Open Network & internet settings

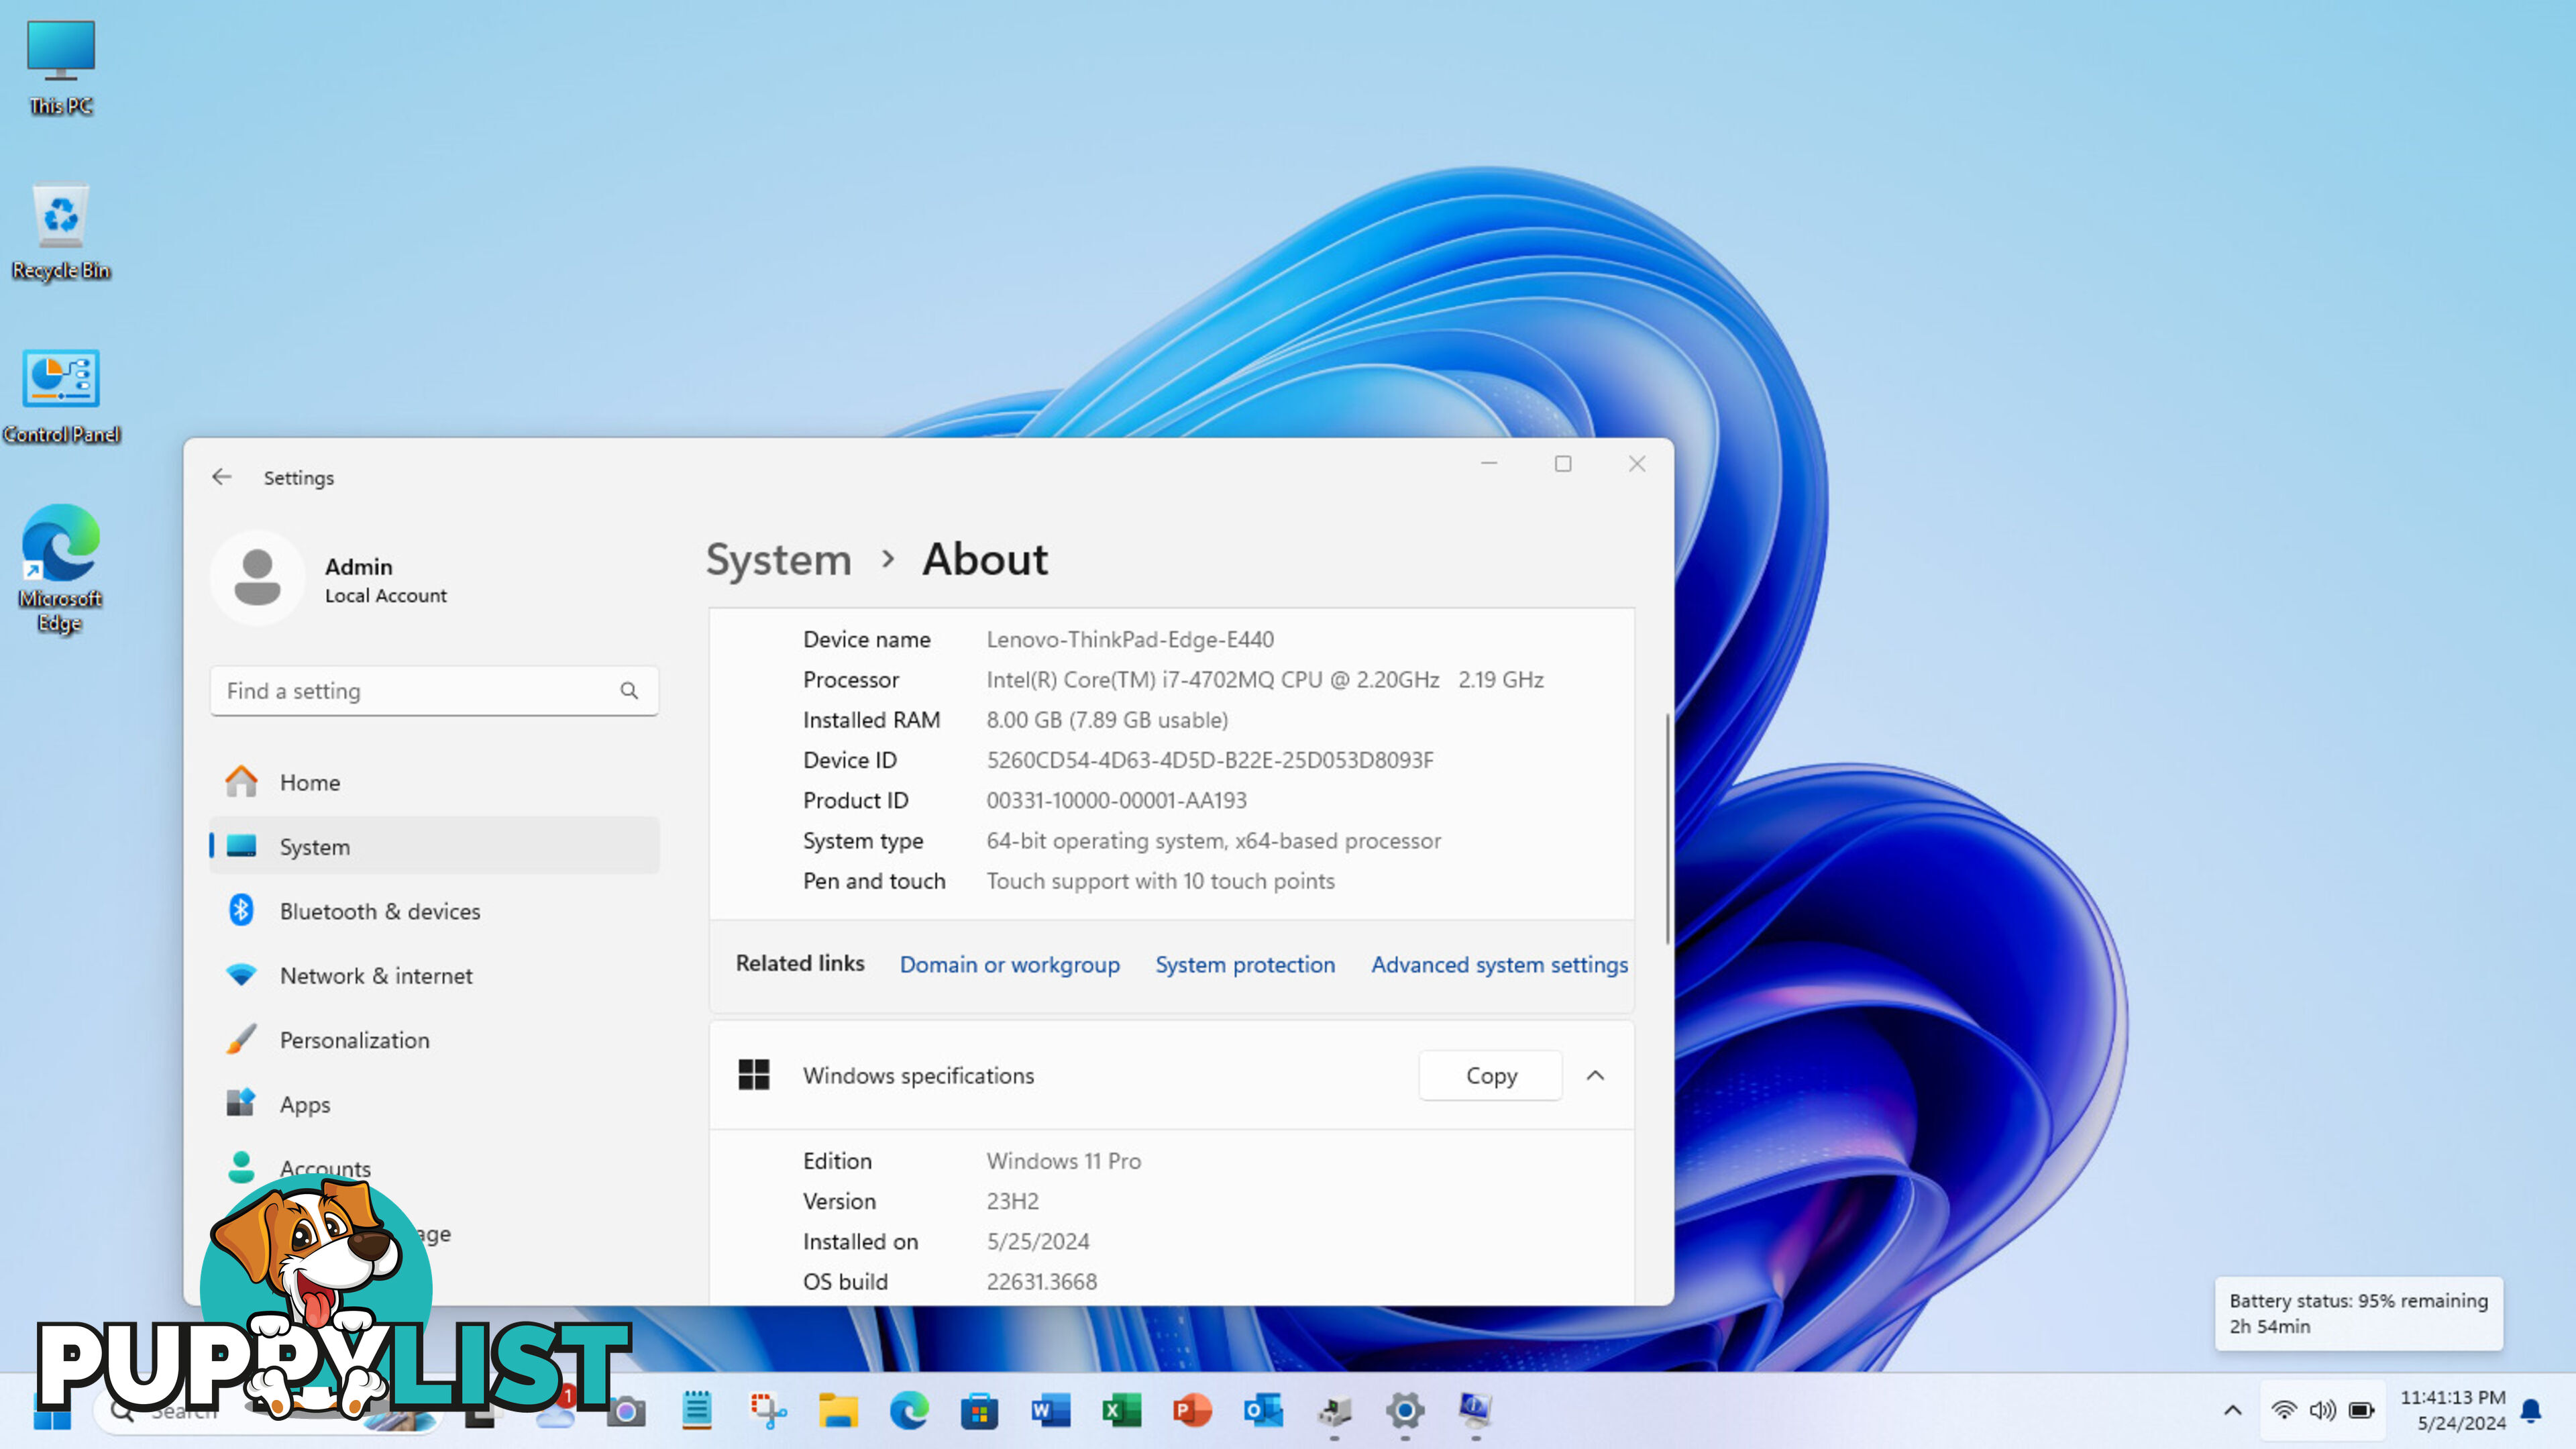click(x=434, y=975)
